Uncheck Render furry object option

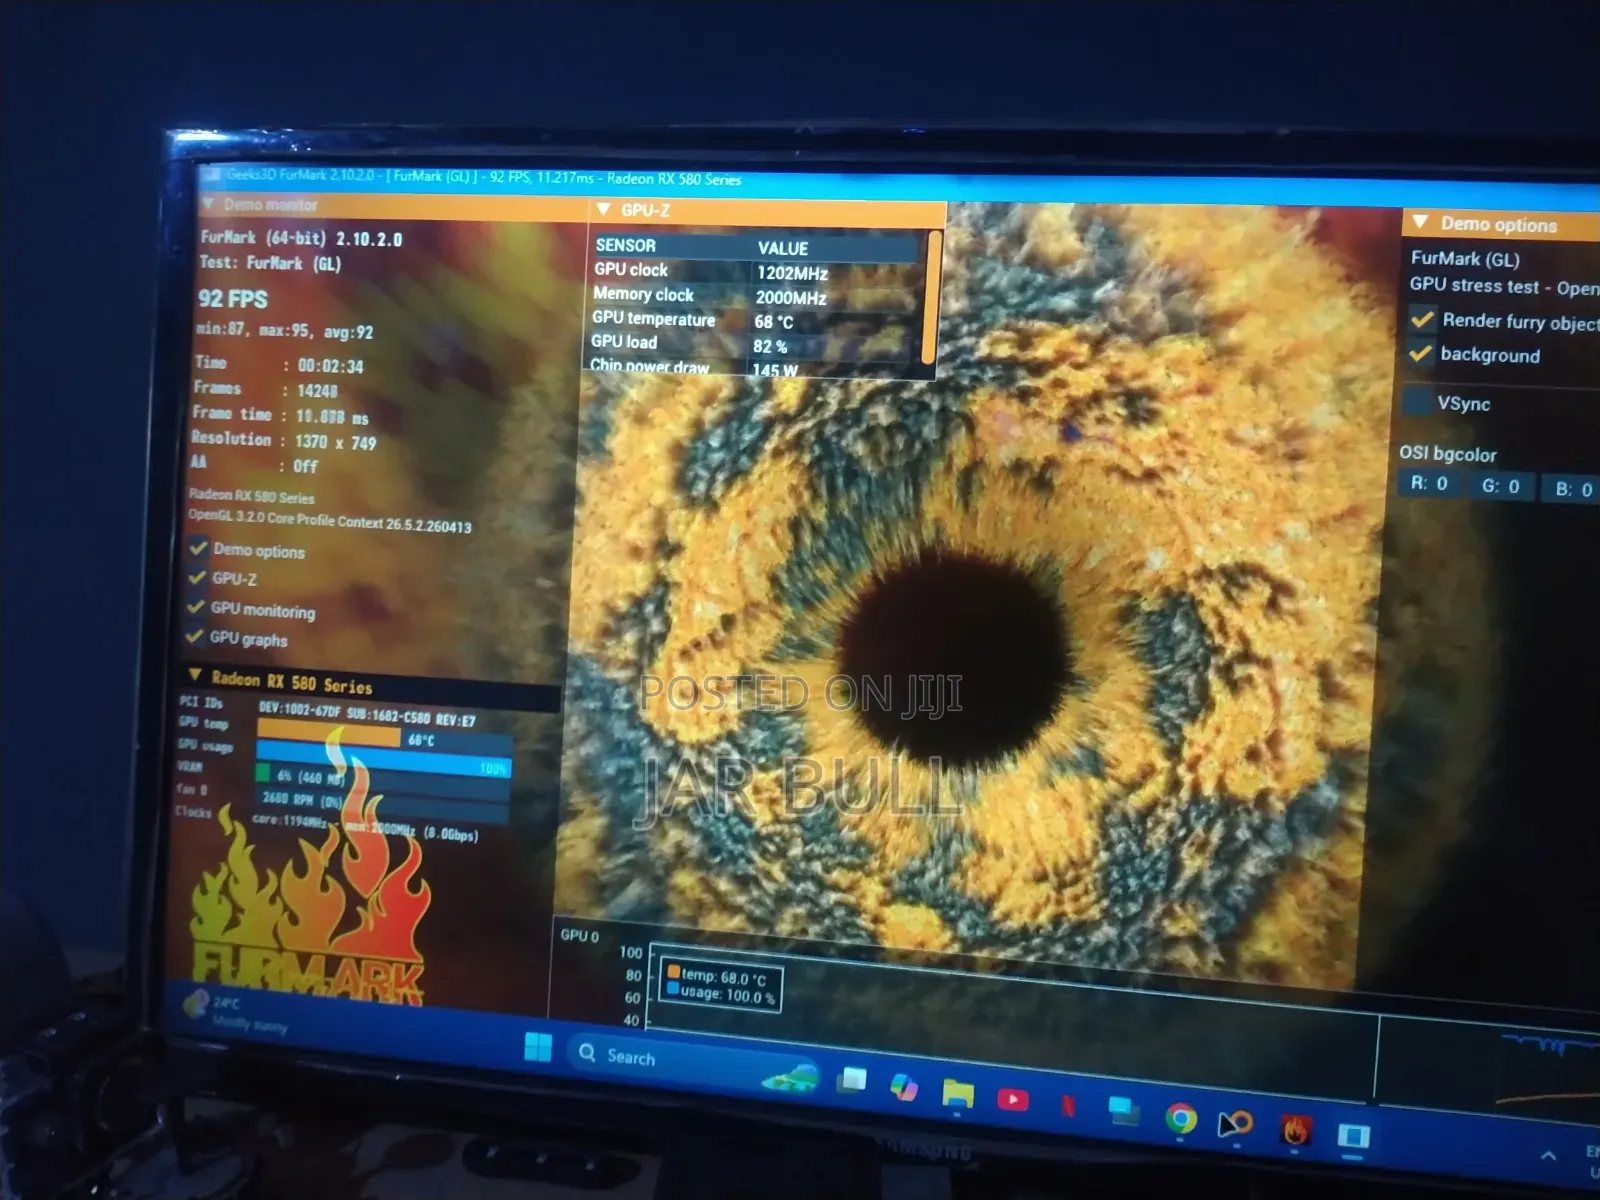(x=1423, y=319)
